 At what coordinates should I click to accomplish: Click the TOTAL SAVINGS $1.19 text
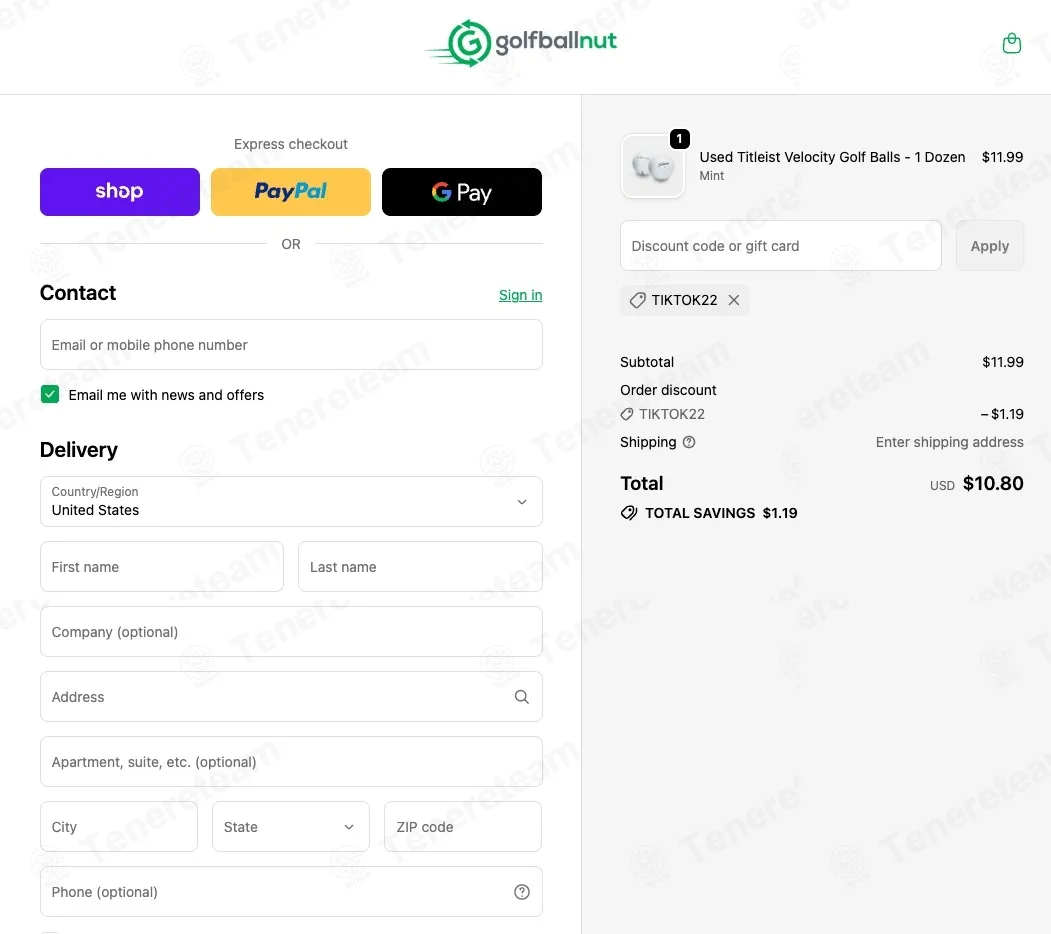(721, 513)
